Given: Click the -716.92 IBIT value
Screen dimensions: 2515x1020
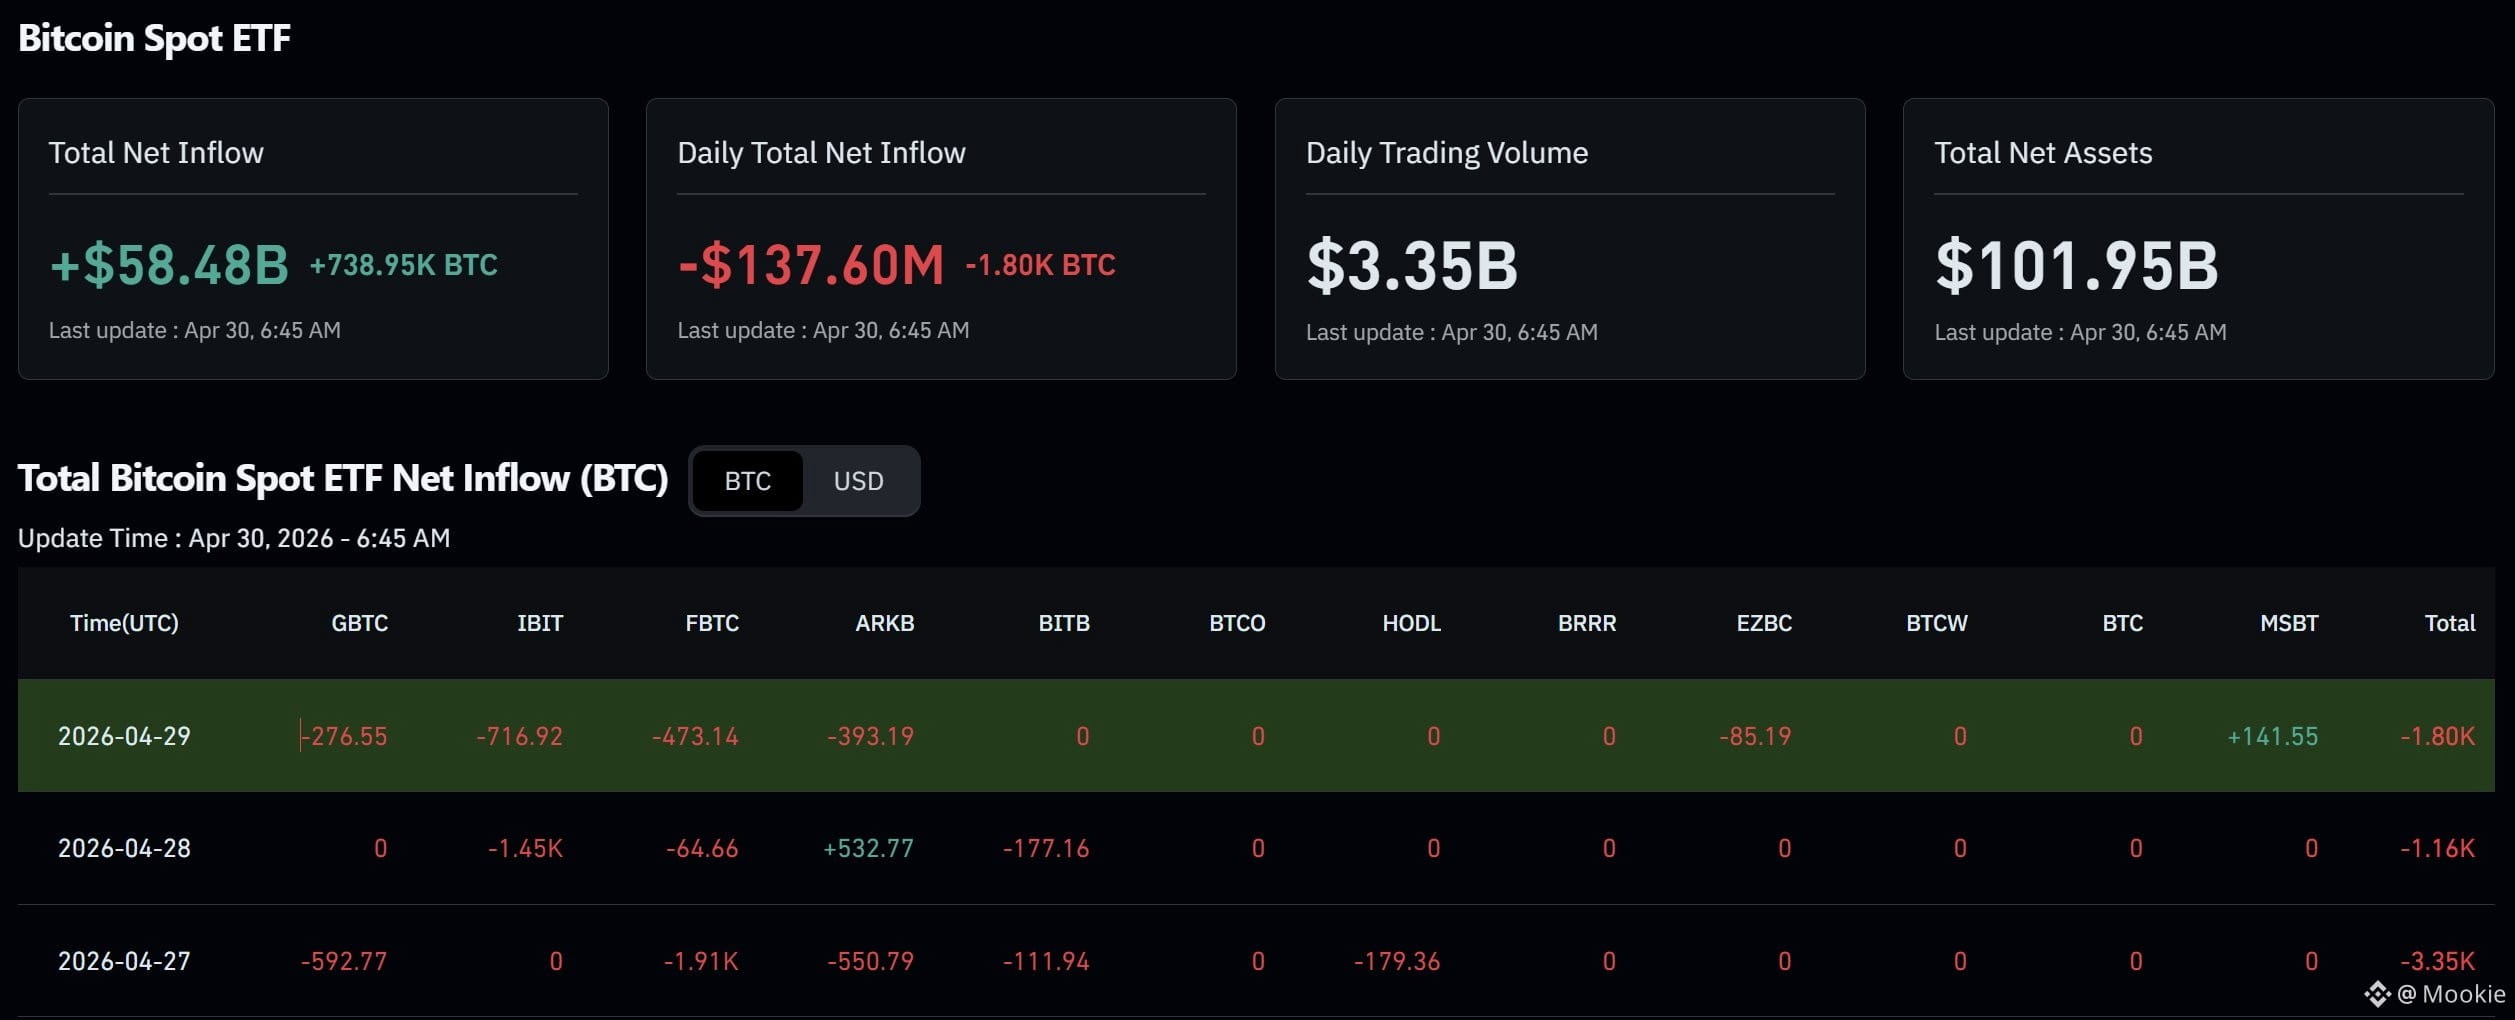Looking at the screenshot, I should 519,736.
